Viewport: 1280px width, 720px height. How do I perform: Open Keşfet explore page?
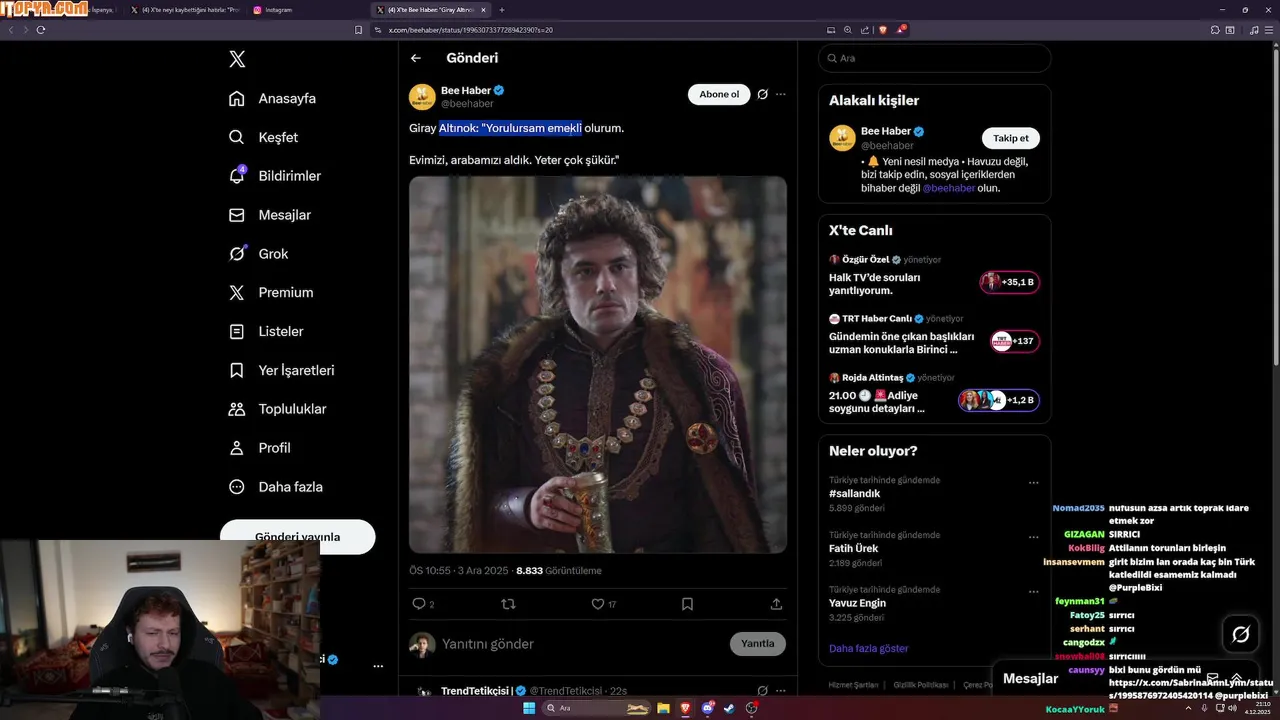264,137
